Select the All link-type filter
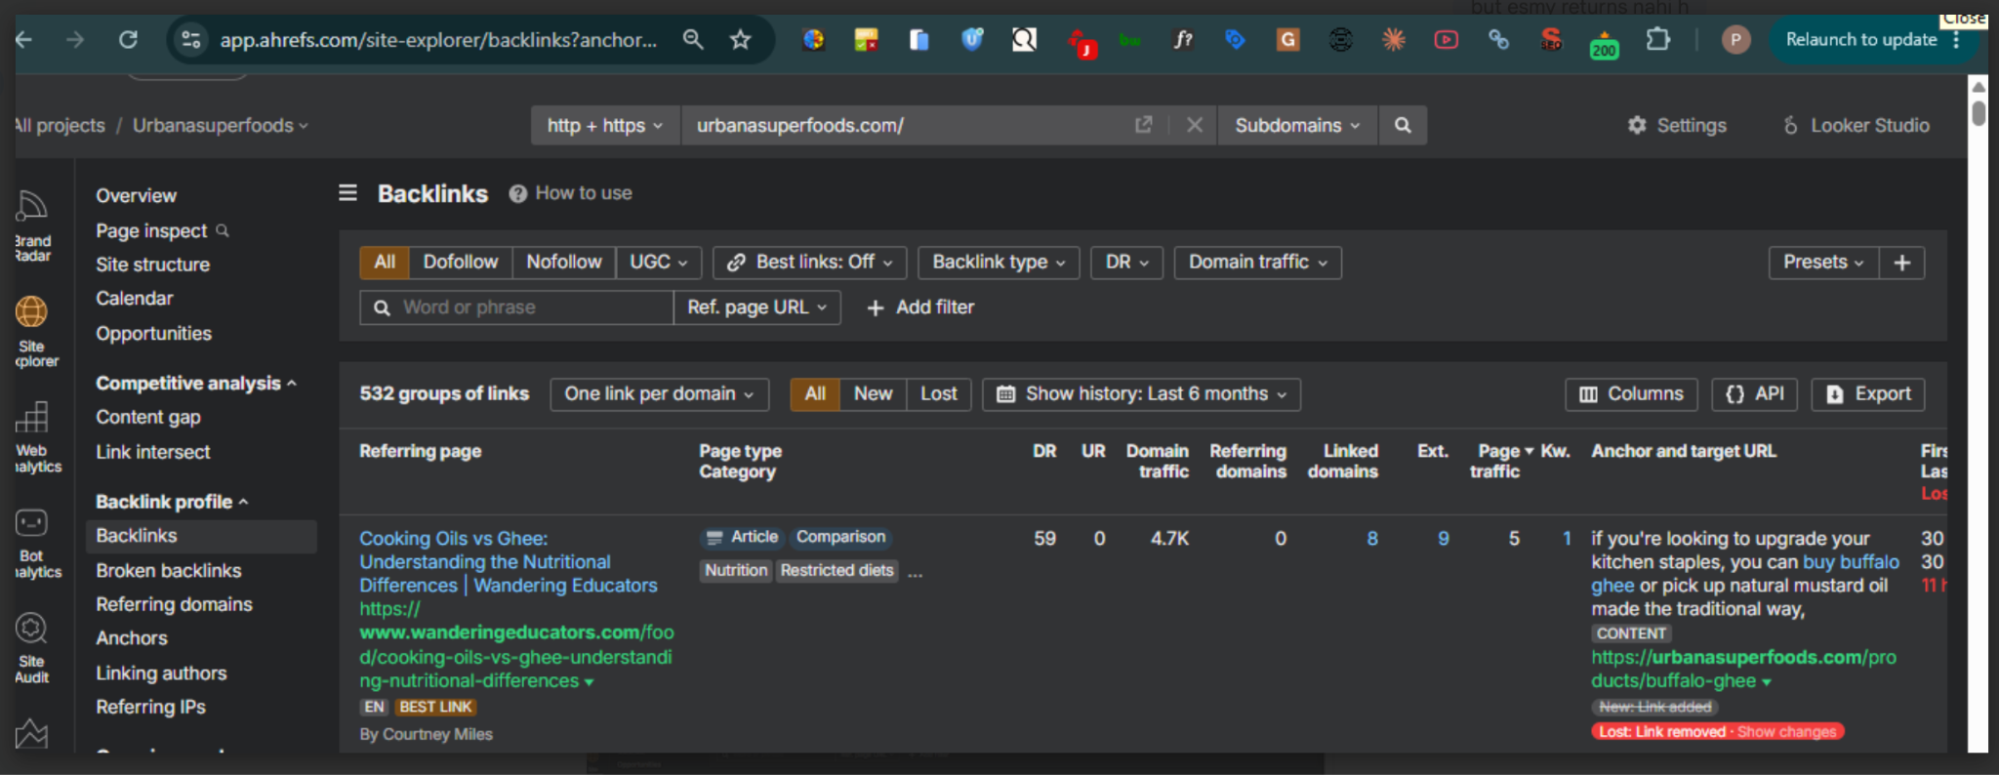This screenshot has height=776, width=1999. 385,262
